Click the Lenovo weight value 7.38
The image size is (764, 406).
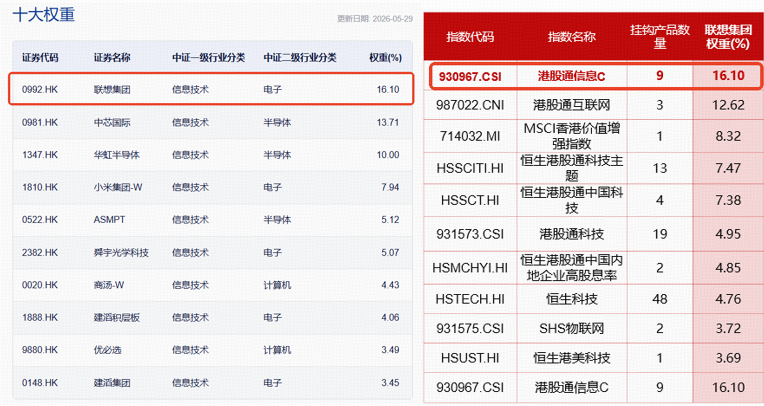728,200
